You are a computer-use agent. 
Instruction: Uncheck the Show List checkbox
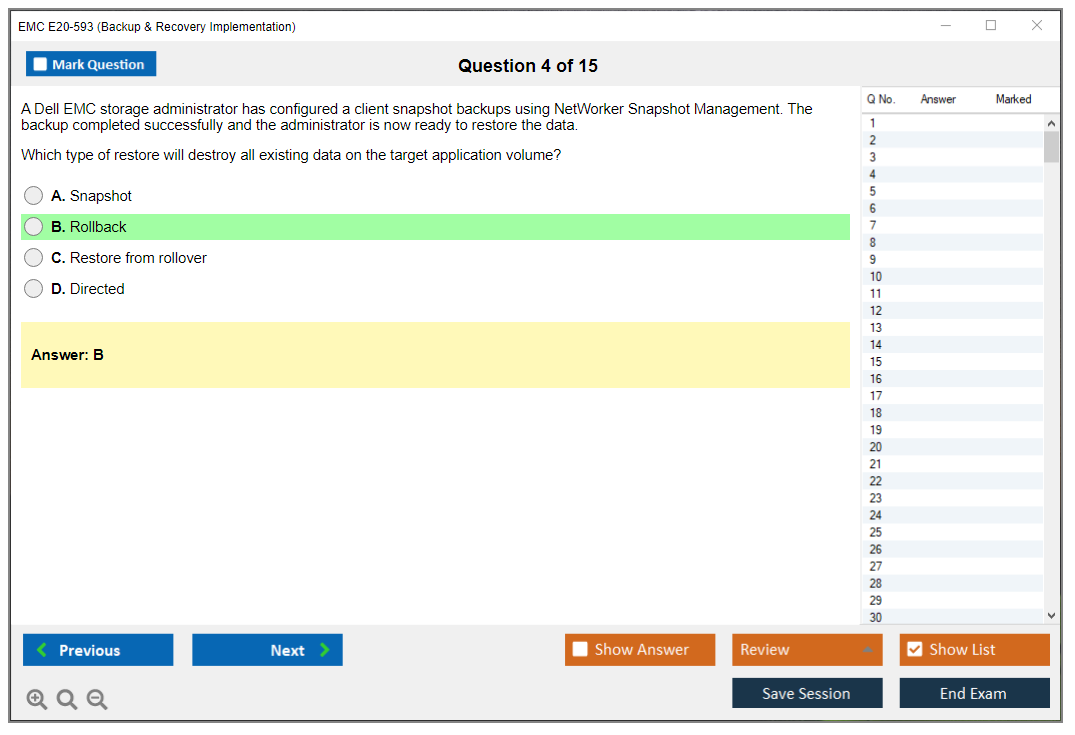coord(914,650)
